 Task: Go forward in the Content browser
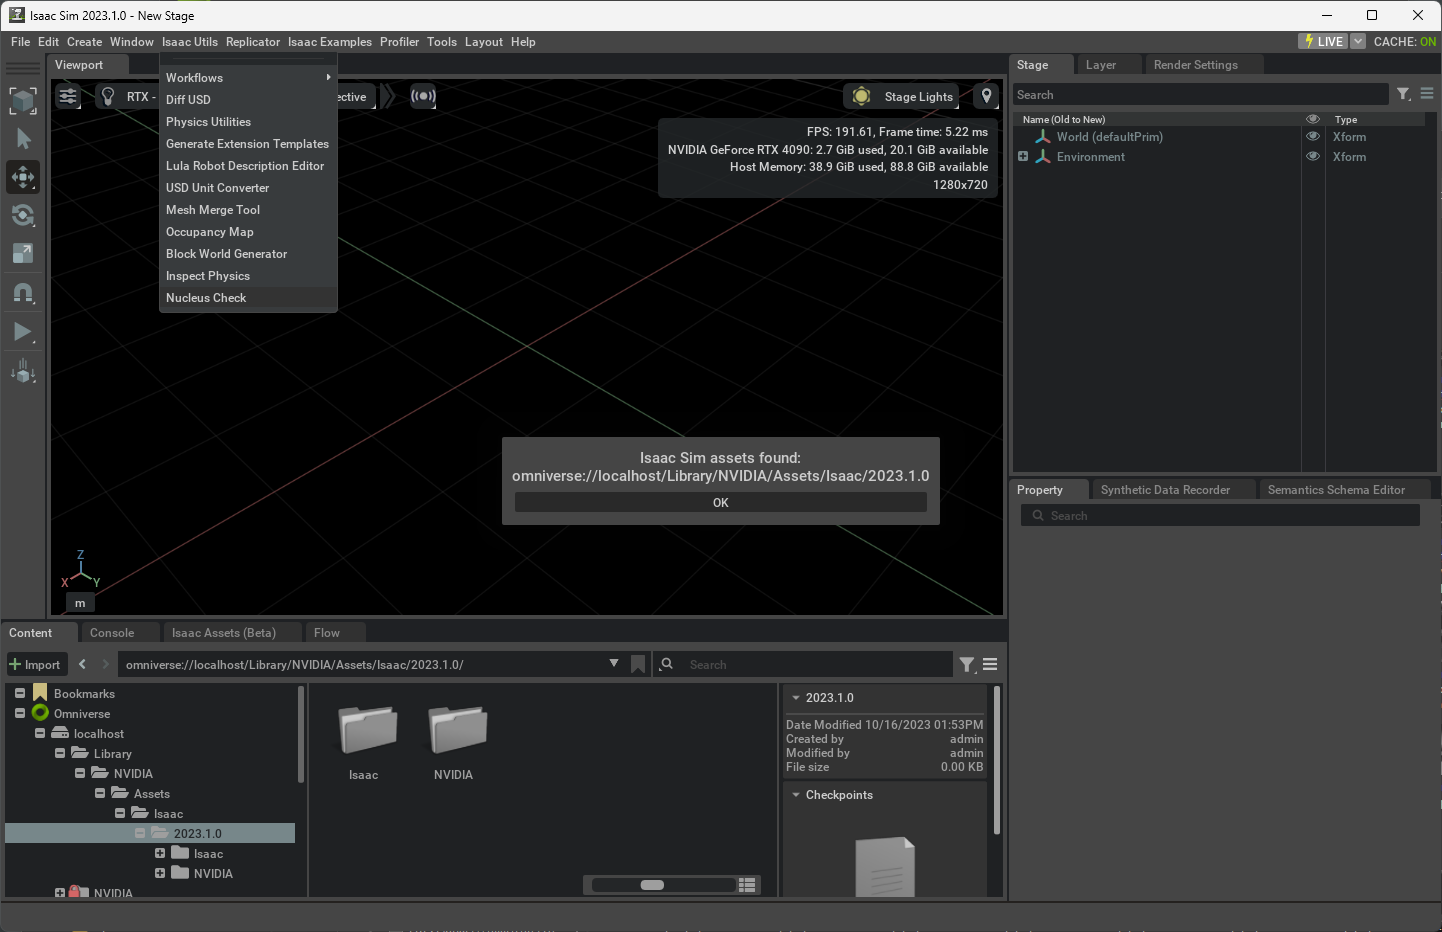point(105,664)
